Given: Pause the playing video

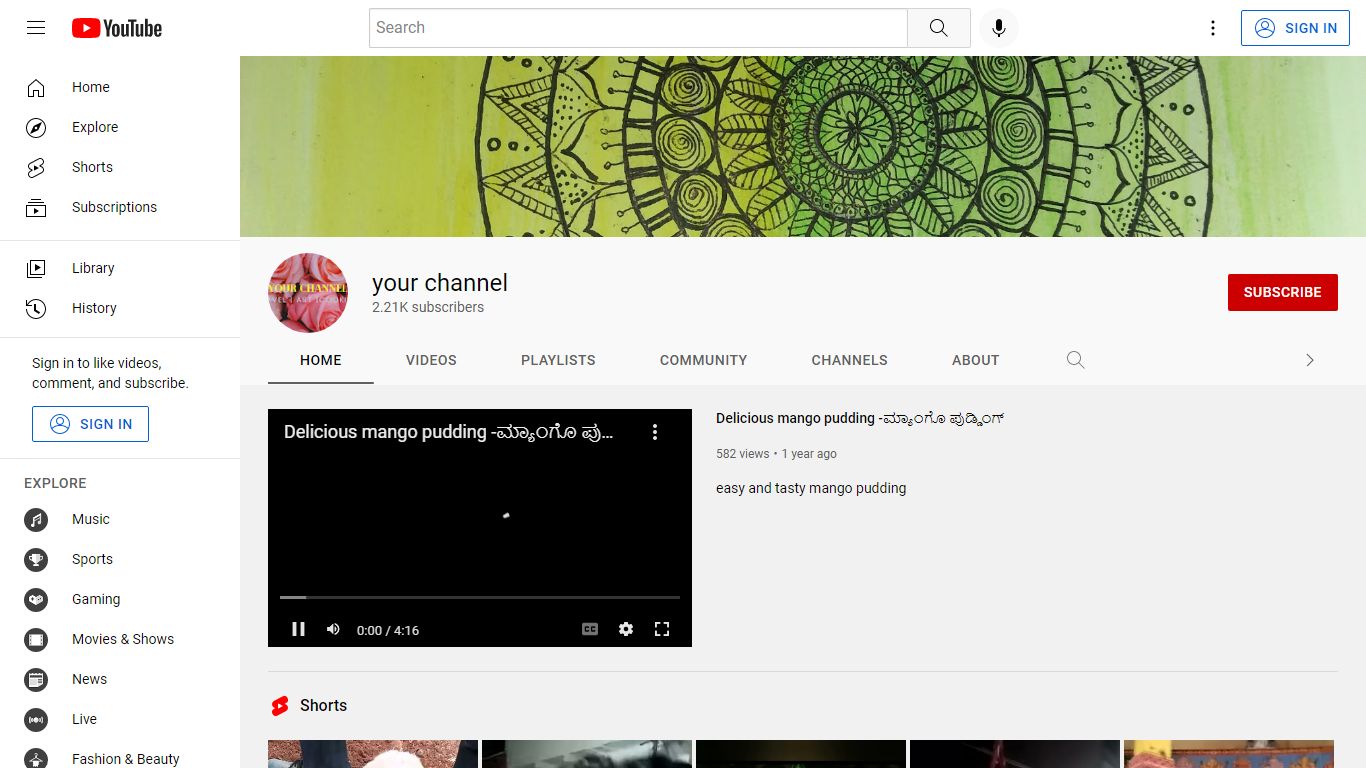Looking at the screenshot, I should [298, 629].
